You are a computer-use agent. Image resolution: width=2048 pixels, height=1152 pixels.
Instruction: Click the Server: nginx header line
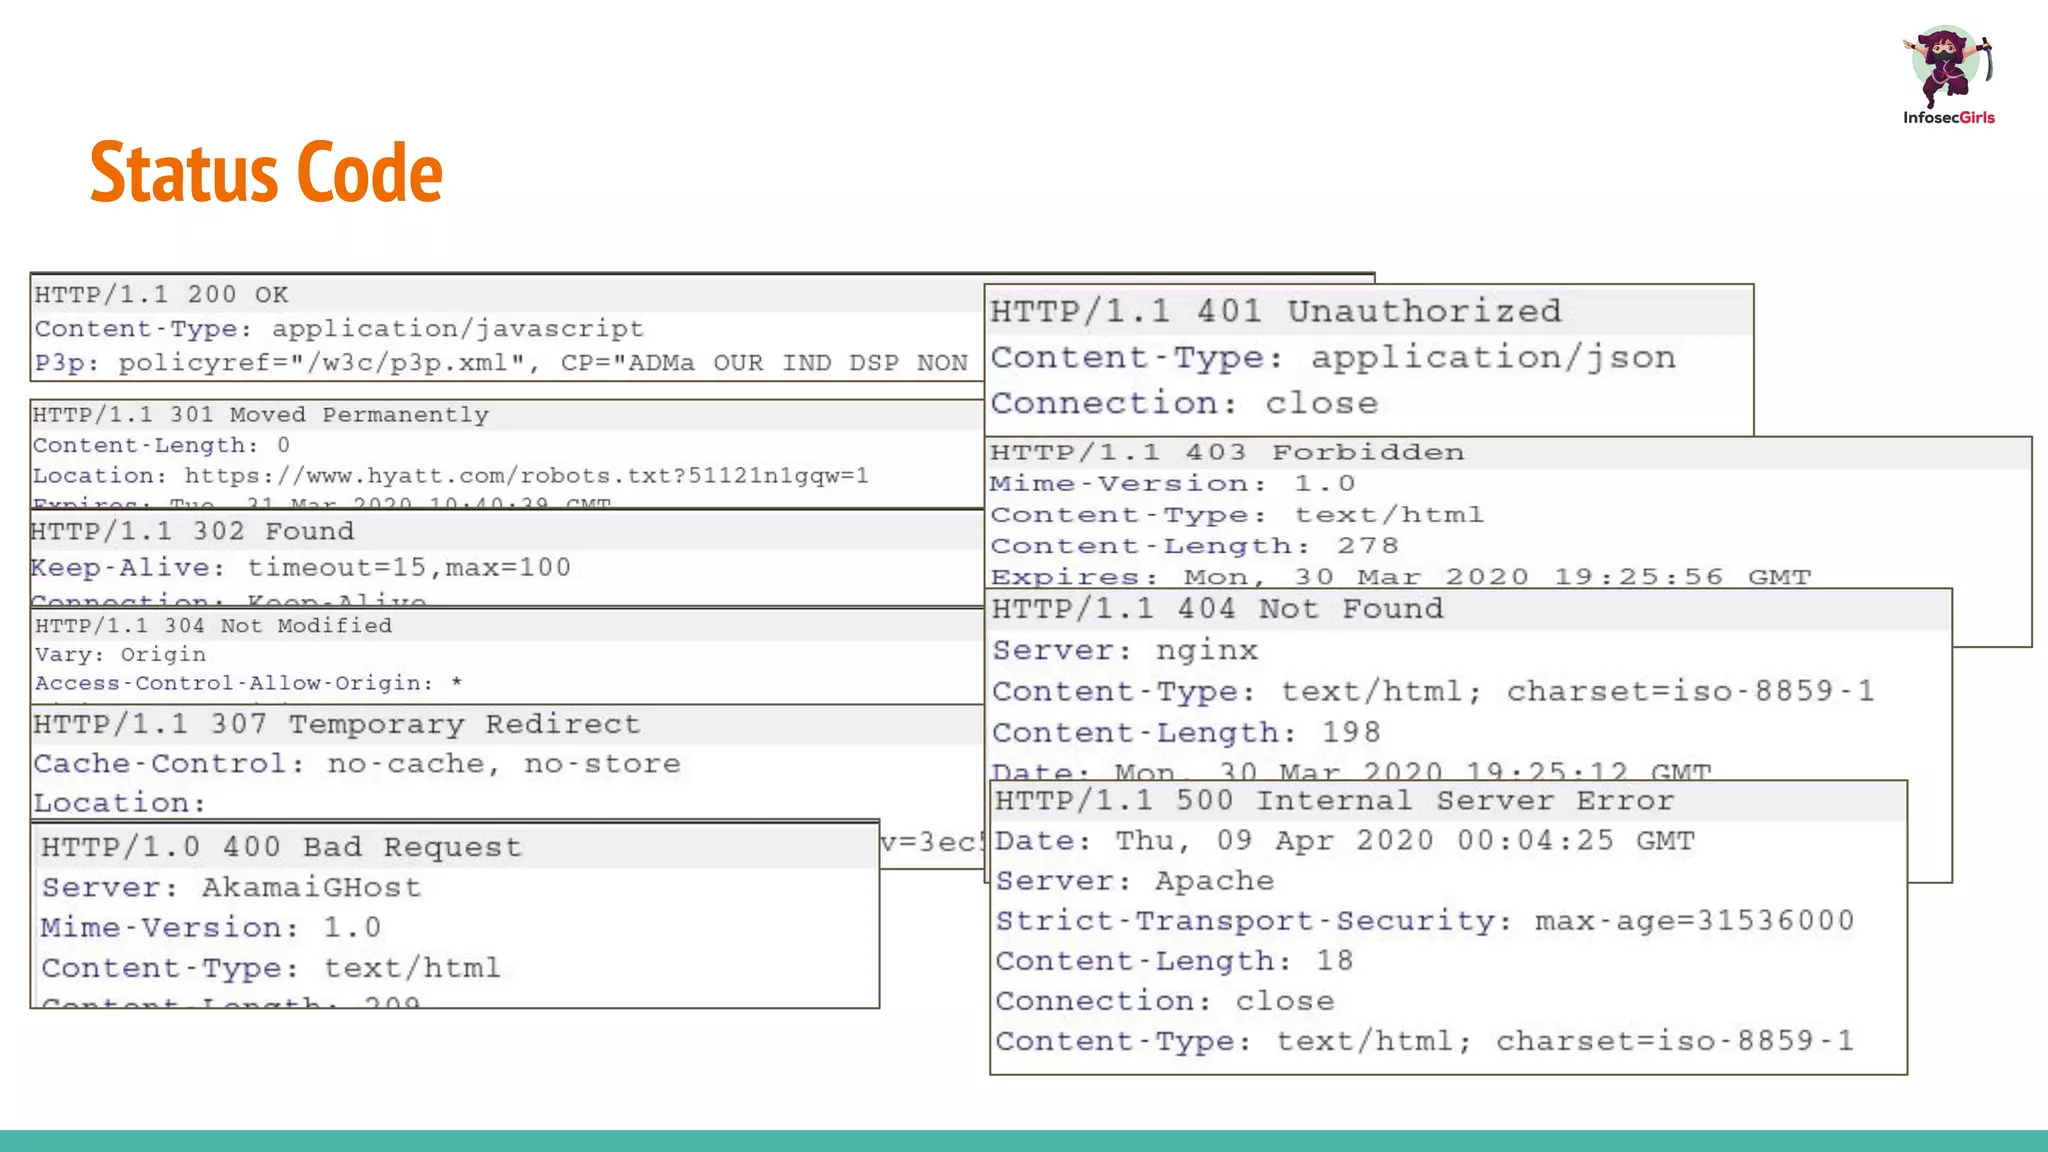coord(1125,651)
